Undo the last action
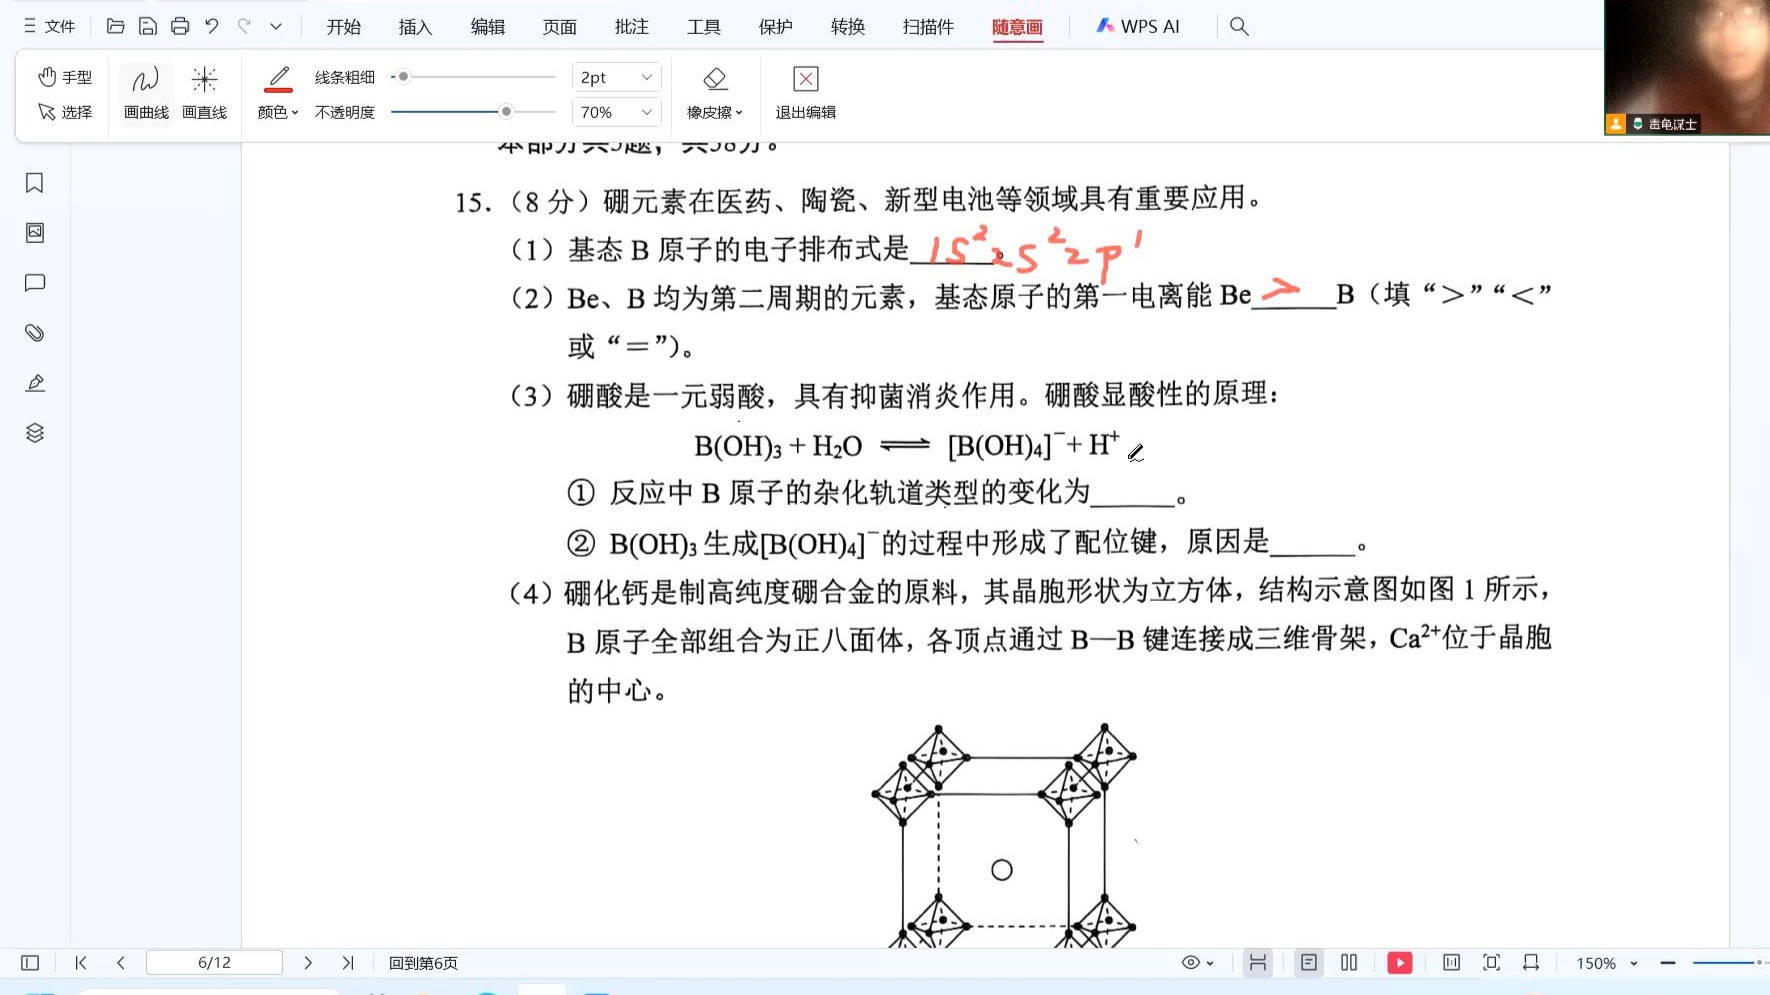 point(212,26)
